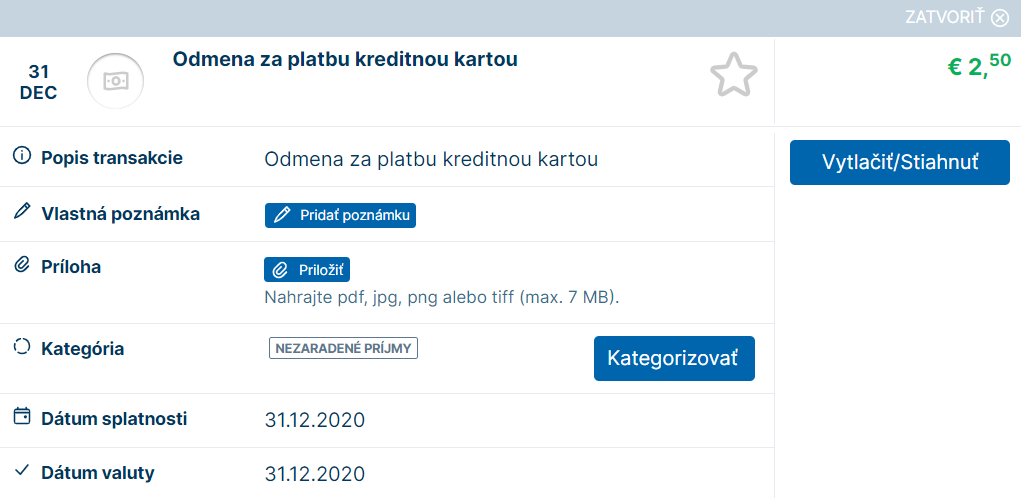Open the Kategorizovať category picker
Screen dimensions: 1021x498
tap(674, 358)
